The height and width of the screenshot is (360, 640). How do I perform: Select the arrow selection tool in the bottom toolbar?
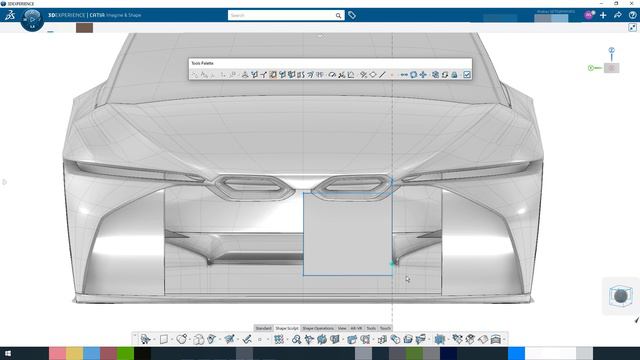[145, 339]
